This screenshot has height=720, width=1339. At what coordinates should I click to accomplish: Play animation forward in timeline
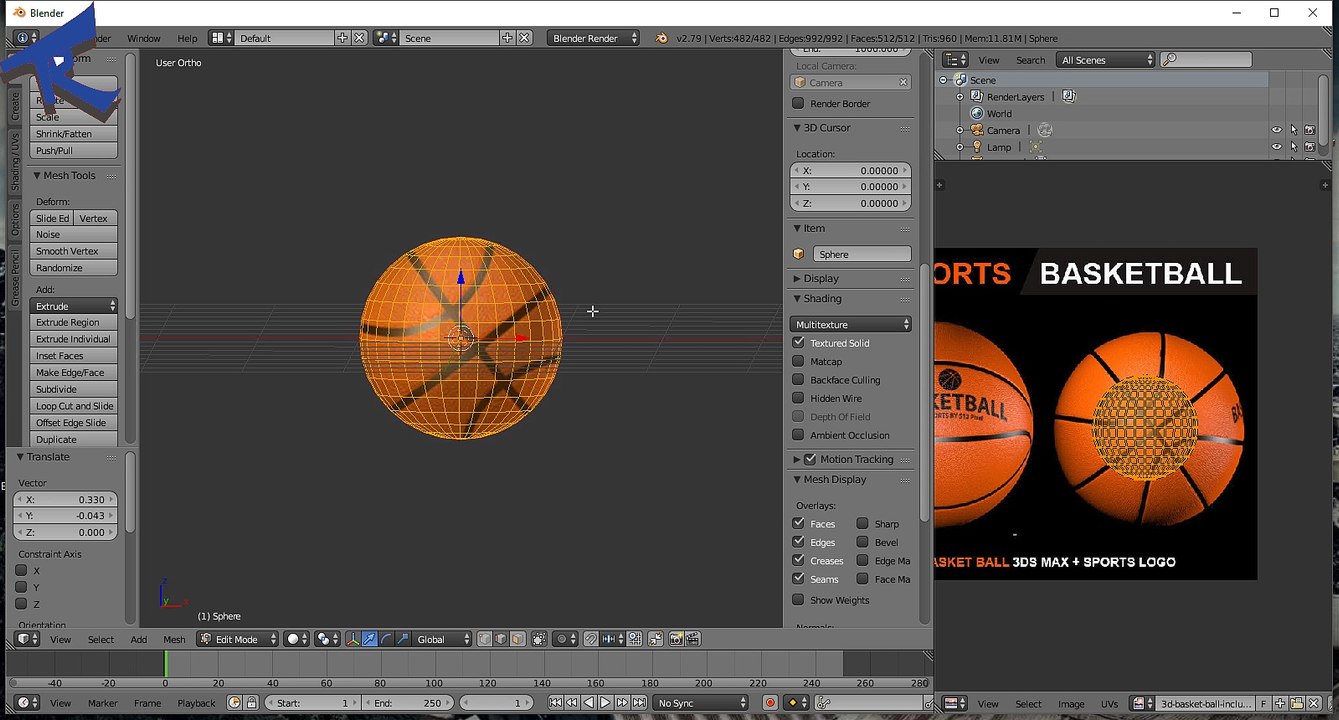click(x=605, y=703)
